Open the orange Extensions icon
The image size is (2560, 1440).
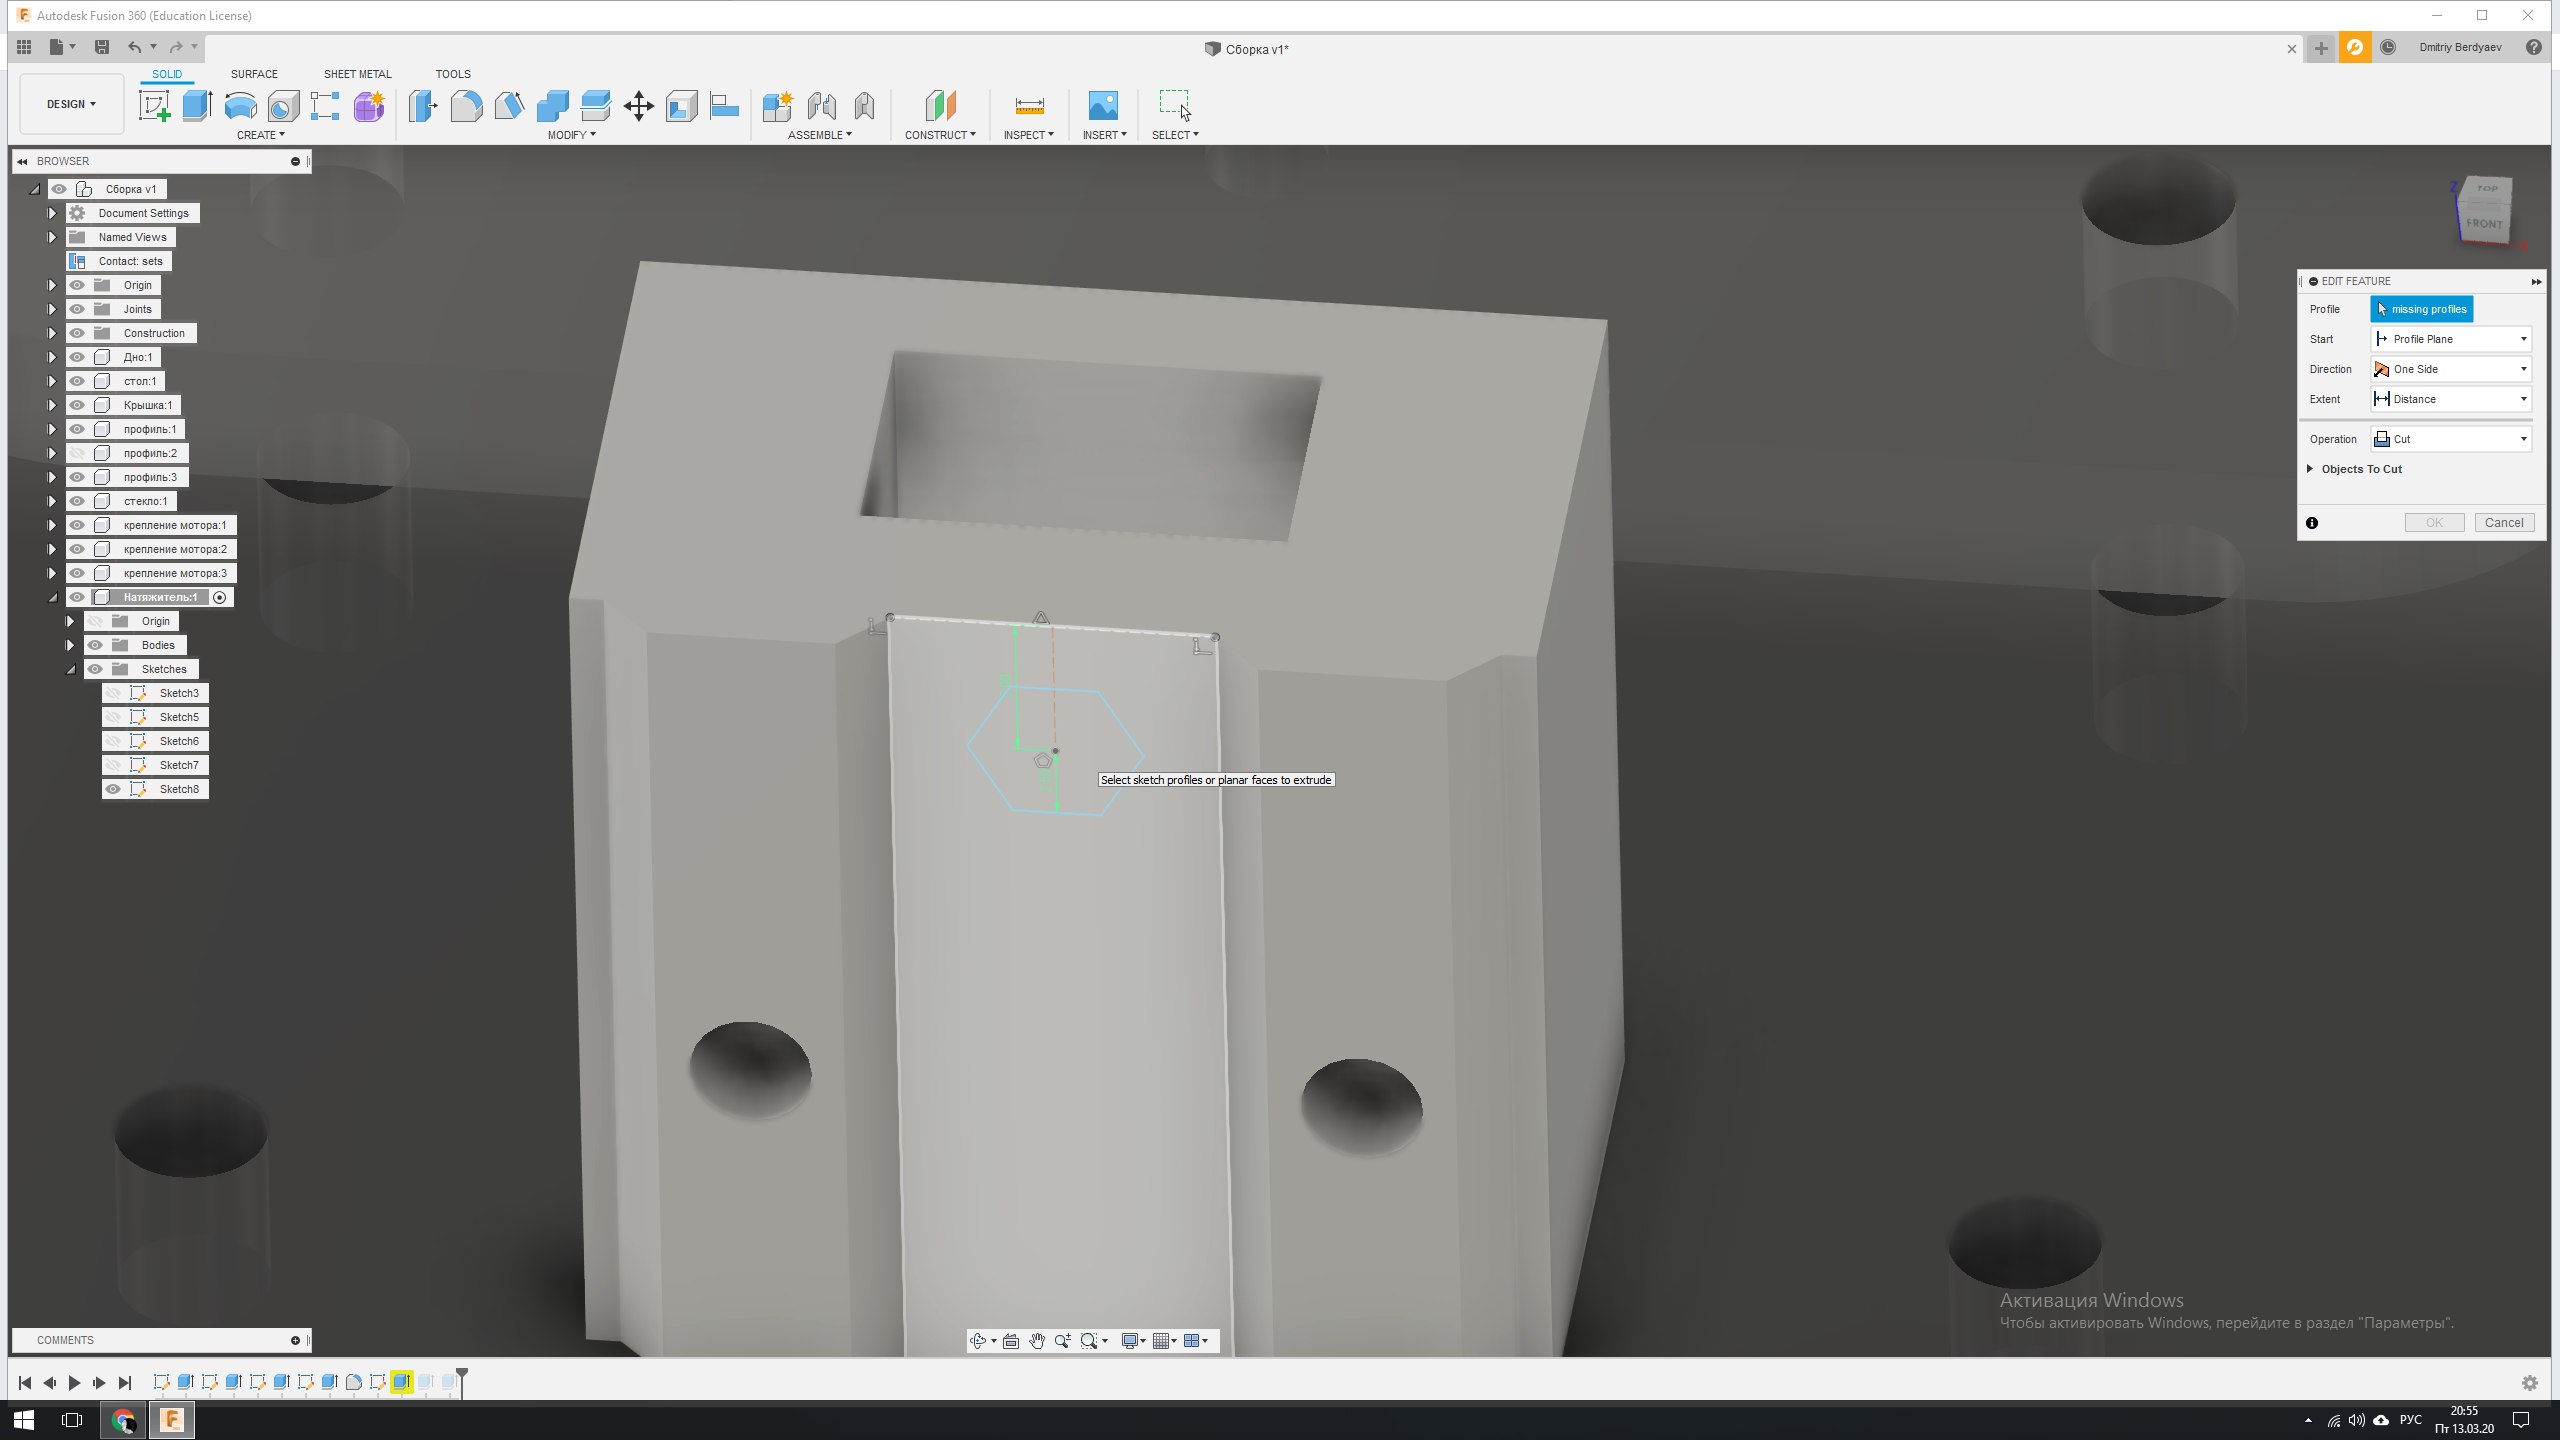click(x=2355, y=47)
